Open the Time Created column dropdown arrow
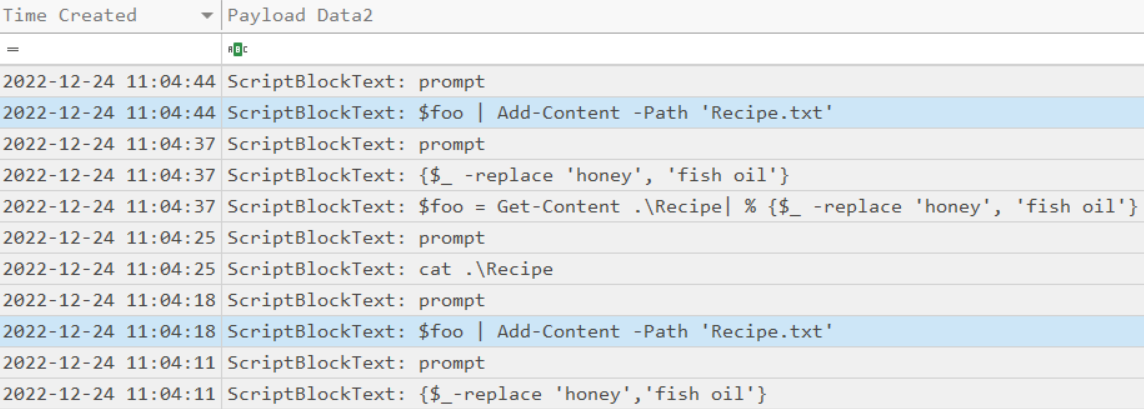Viewport: 1144px width, 409px height. point(207,16)
